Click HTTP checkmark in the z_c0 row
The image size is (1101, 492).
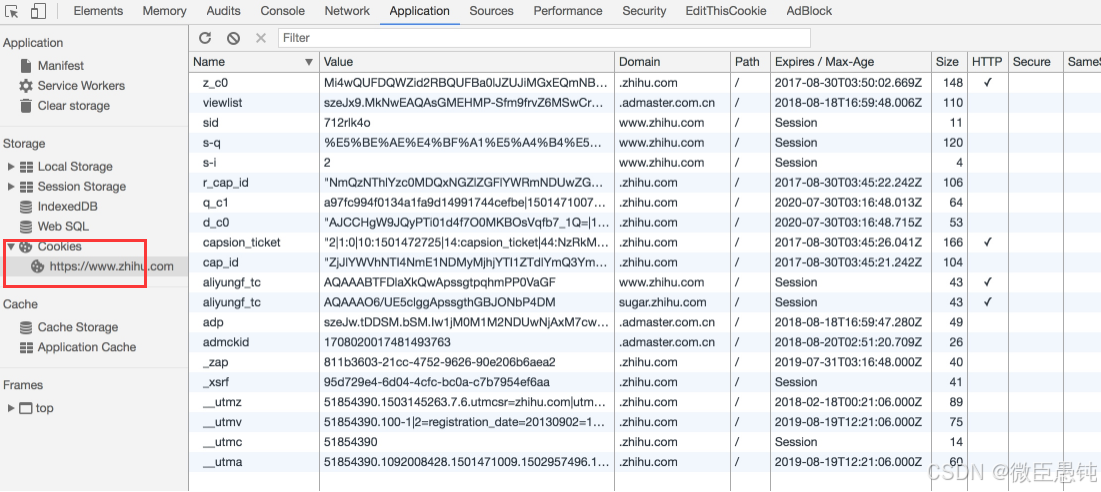(987, 83)
